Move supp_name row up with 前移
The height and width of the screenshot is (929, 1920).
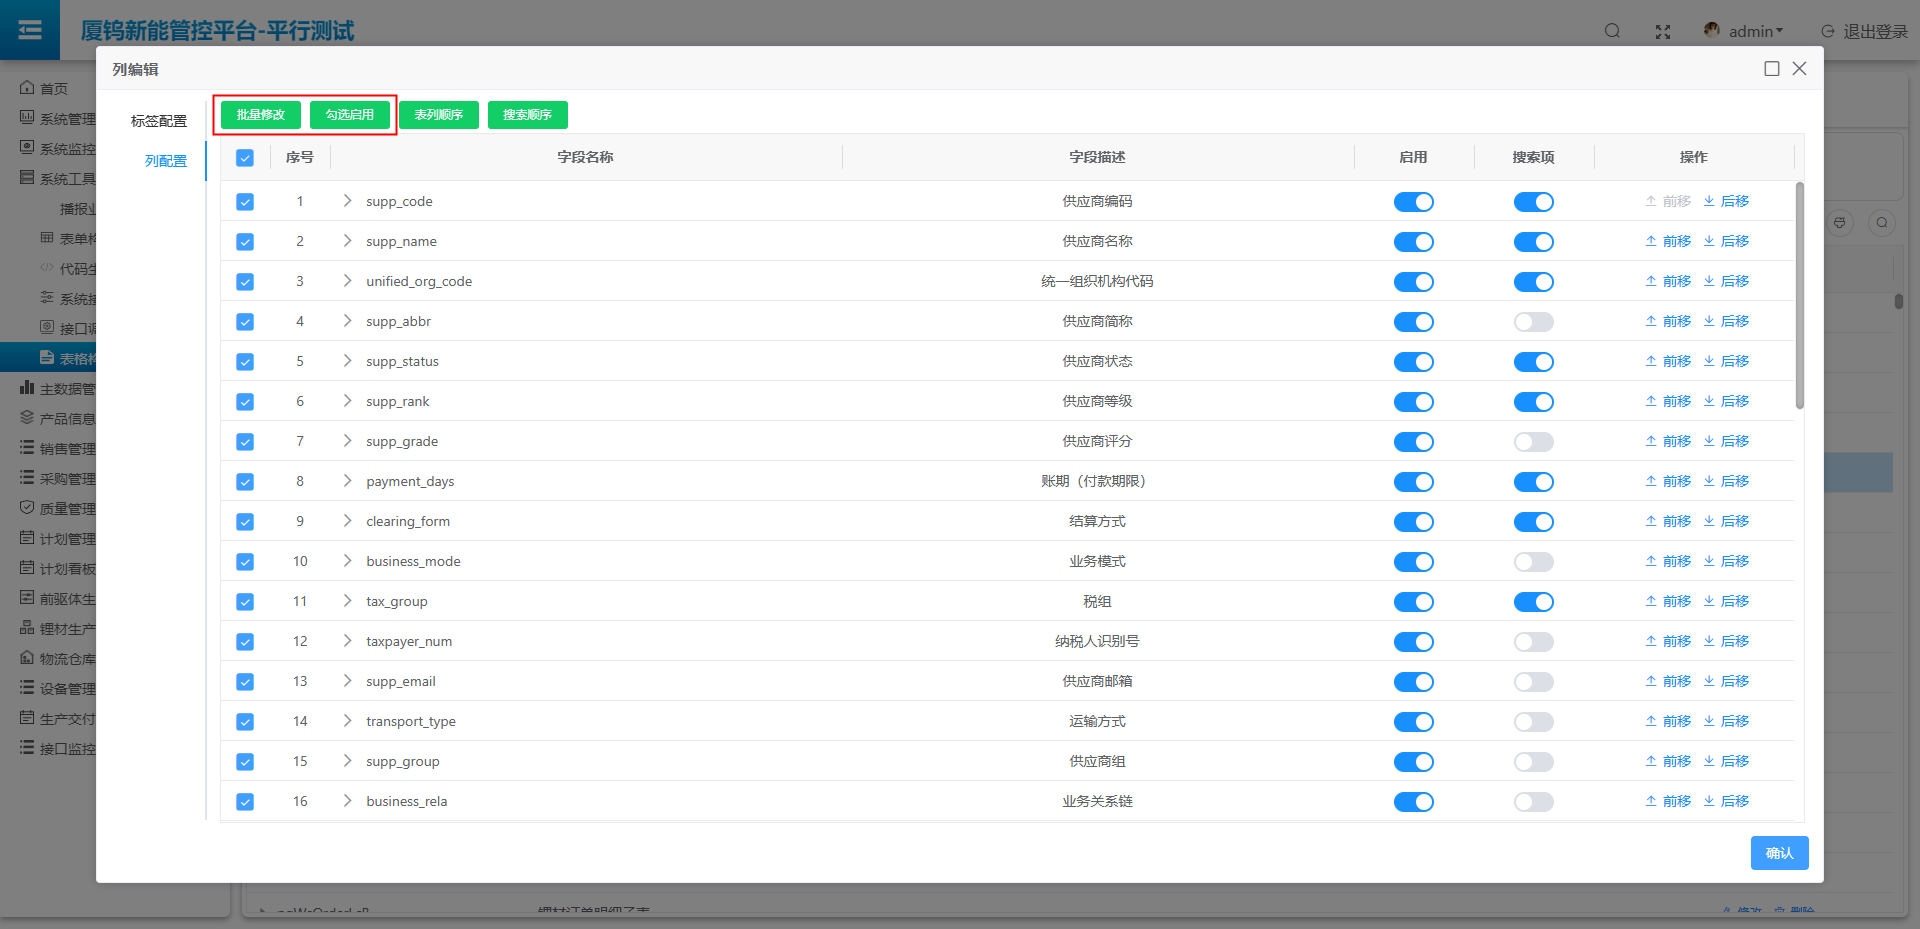point(1668,241)
